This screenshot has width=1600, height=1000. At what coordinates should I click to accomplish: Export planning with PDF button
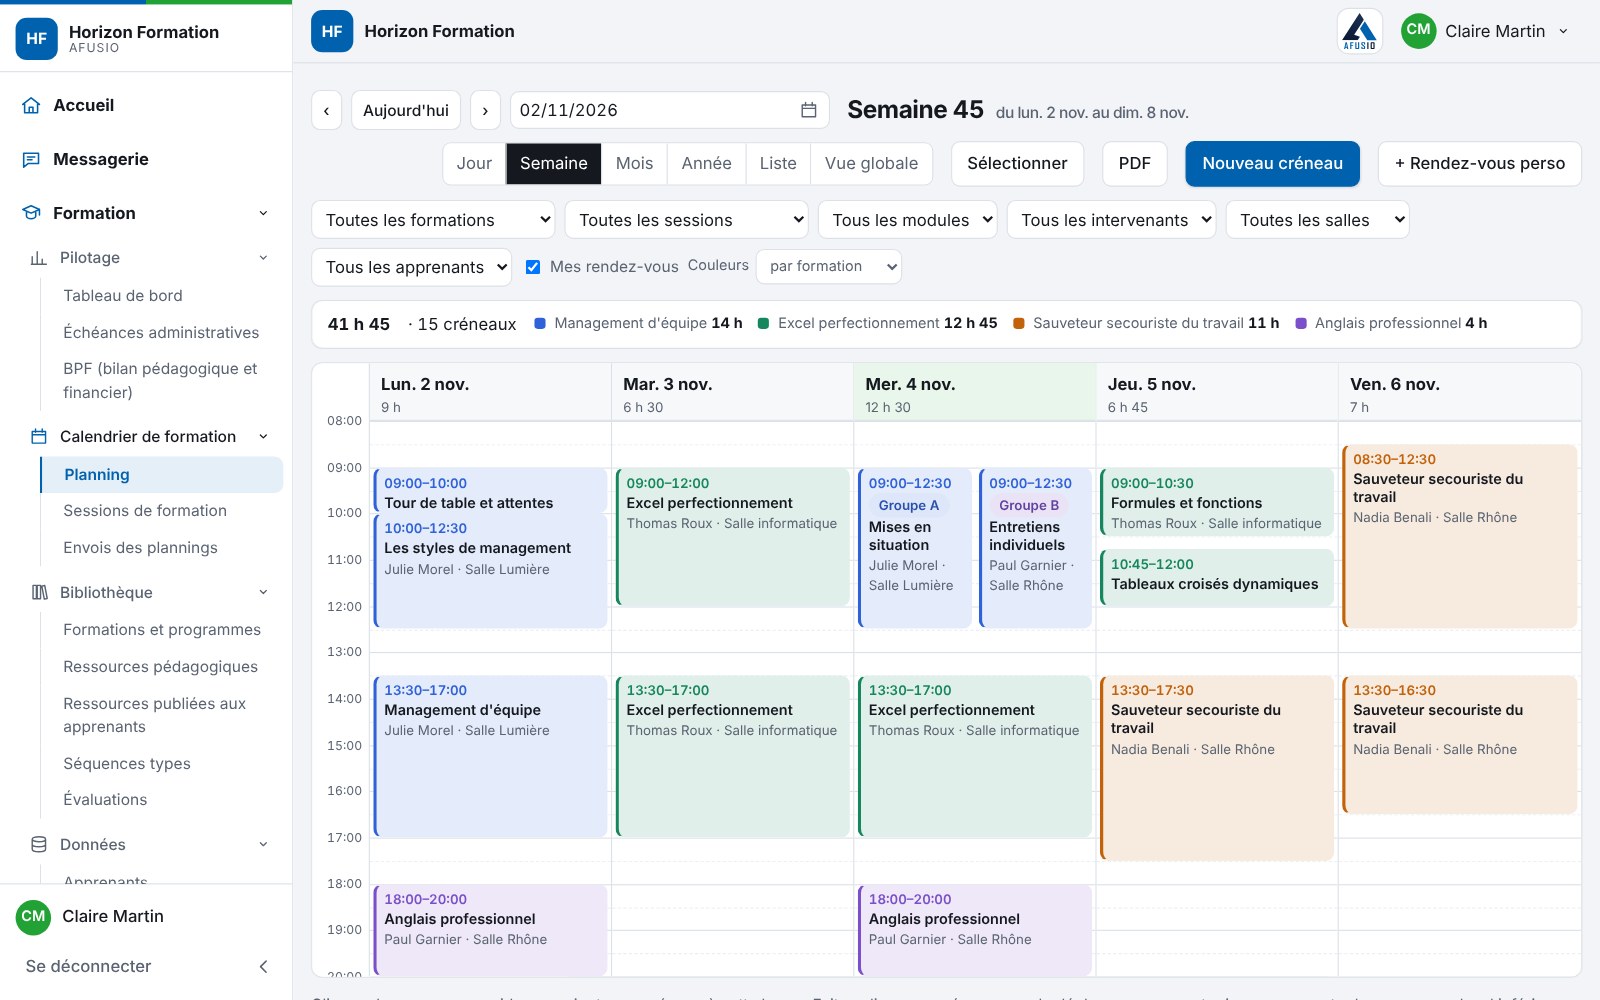coord(1135,164)
